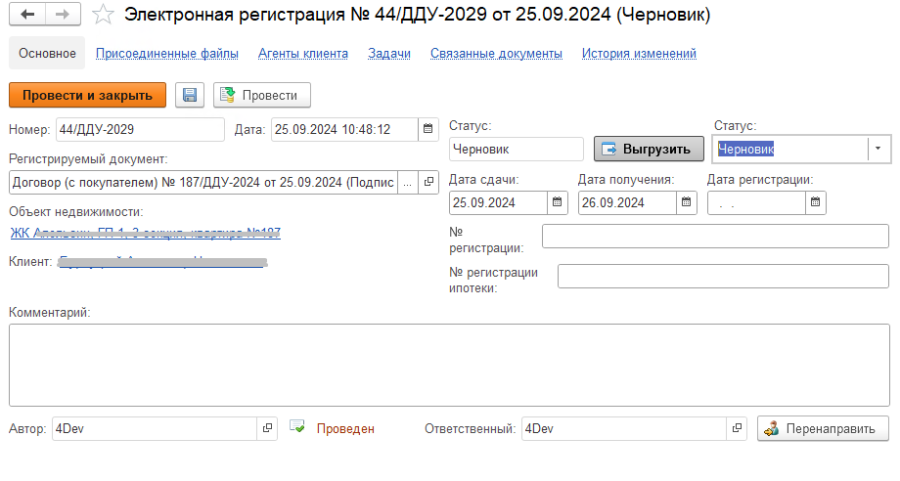Viewport: 900px width, 481px height.
Task: Click the save diskette icon
Action: (190, 95)
